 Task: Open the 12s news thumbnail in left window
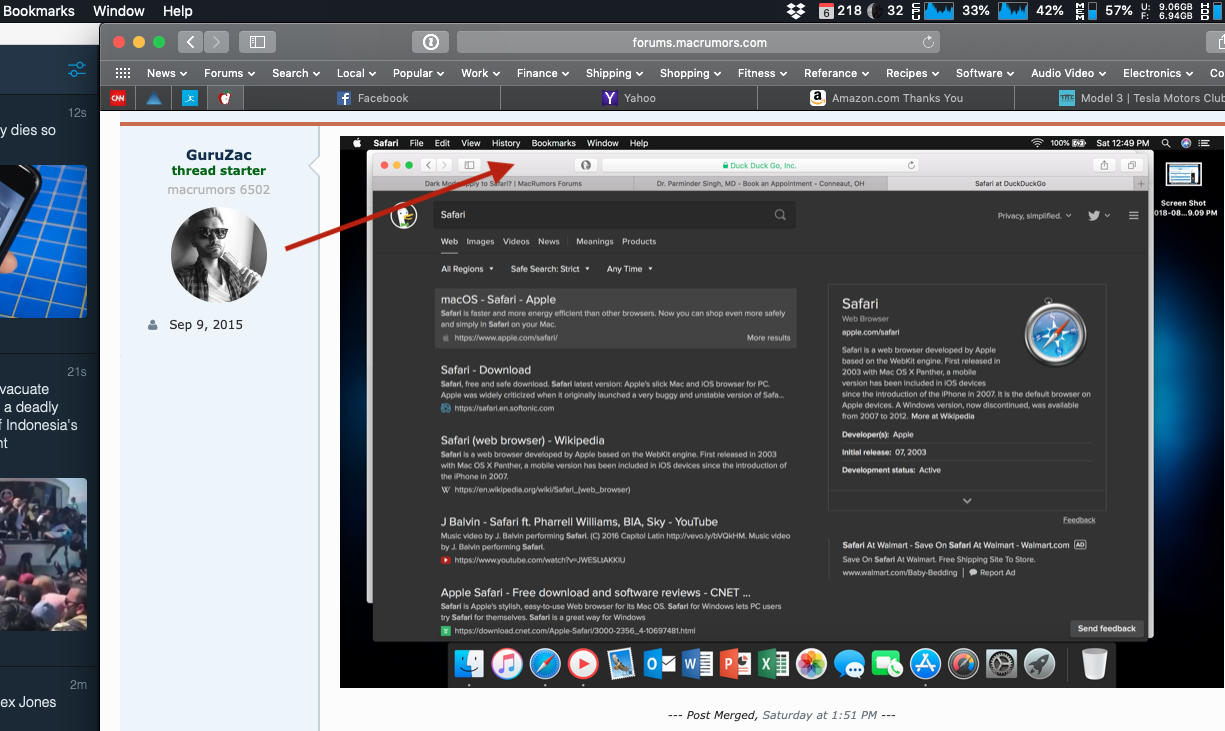click(x=43, y=242)
